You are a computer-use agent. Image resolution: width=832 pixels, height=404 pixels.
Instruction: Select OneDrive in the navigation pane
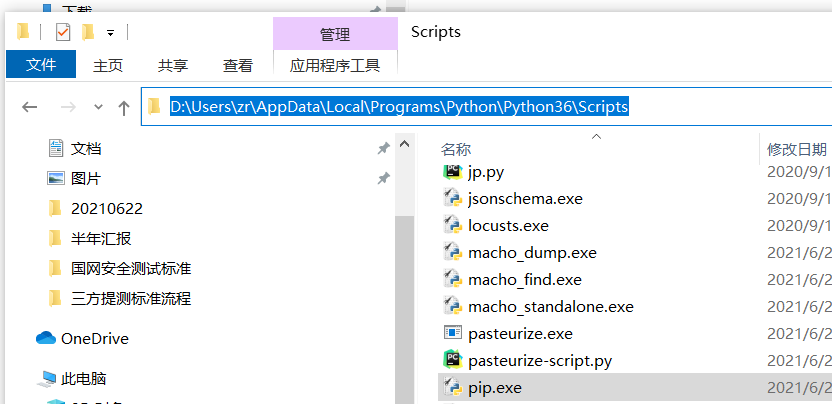tap(94, 338)
